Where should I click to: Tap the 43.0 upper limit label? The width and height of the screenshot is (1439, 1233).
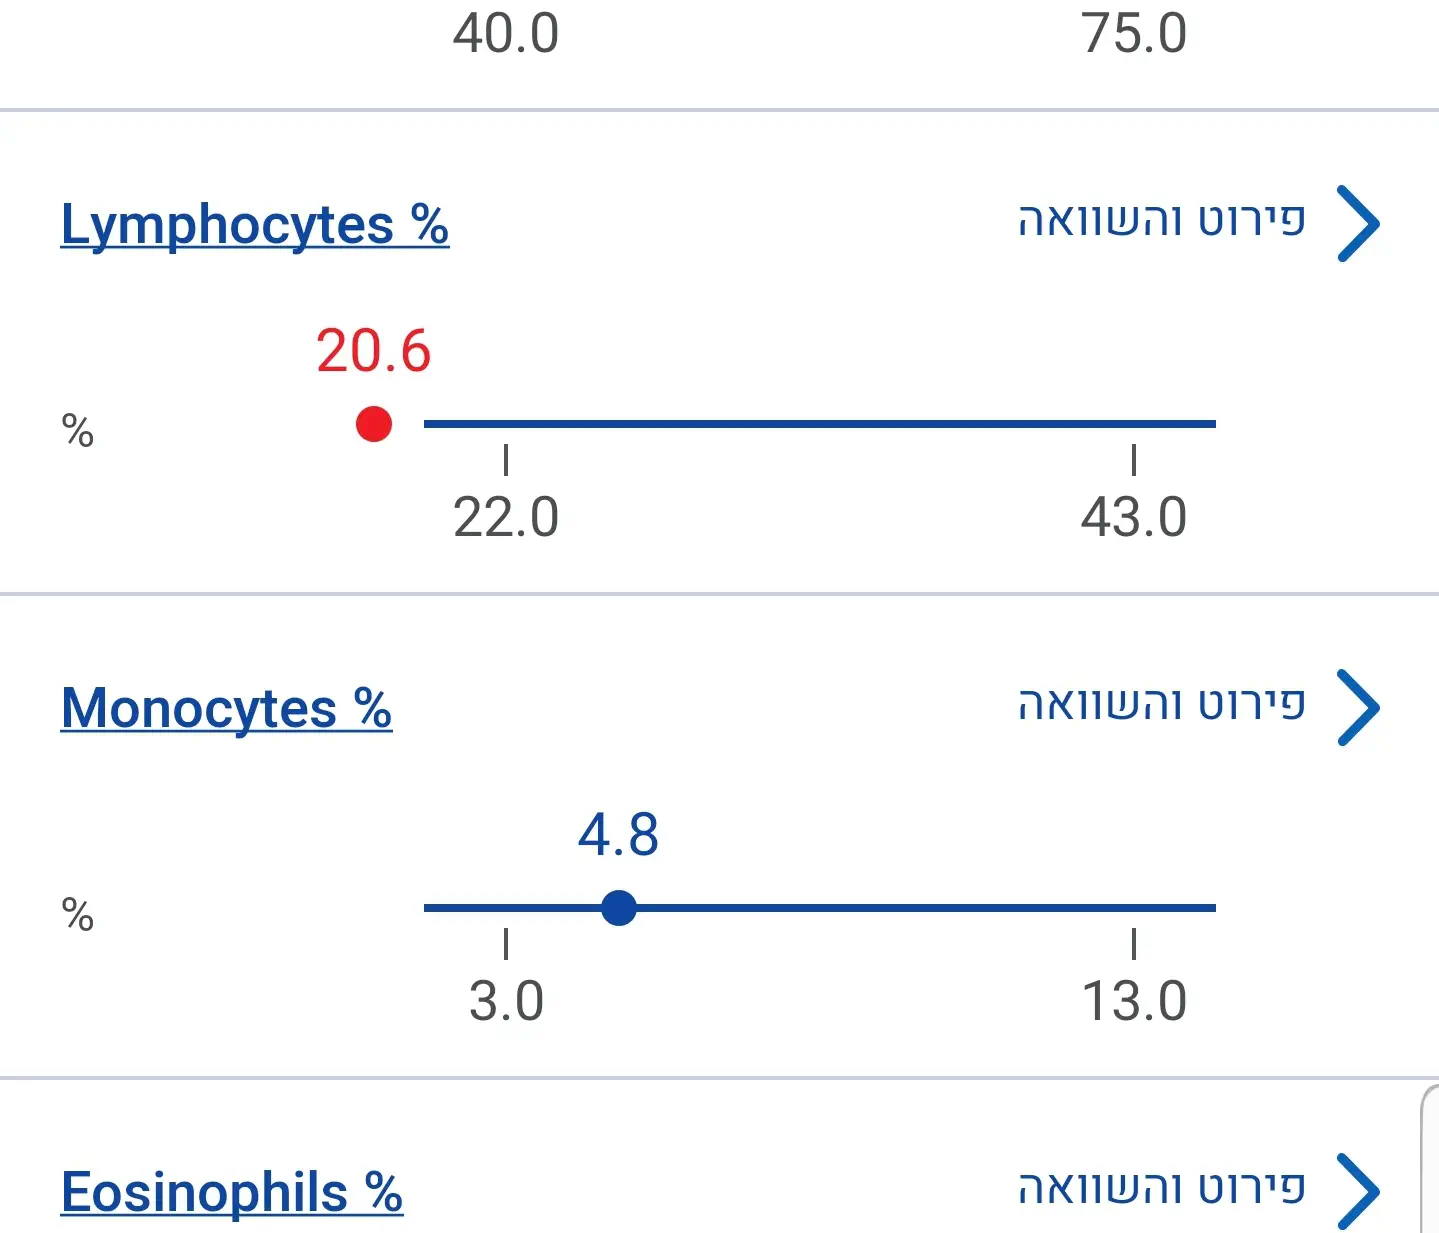pyautogui.click(x=1133, y=518)
